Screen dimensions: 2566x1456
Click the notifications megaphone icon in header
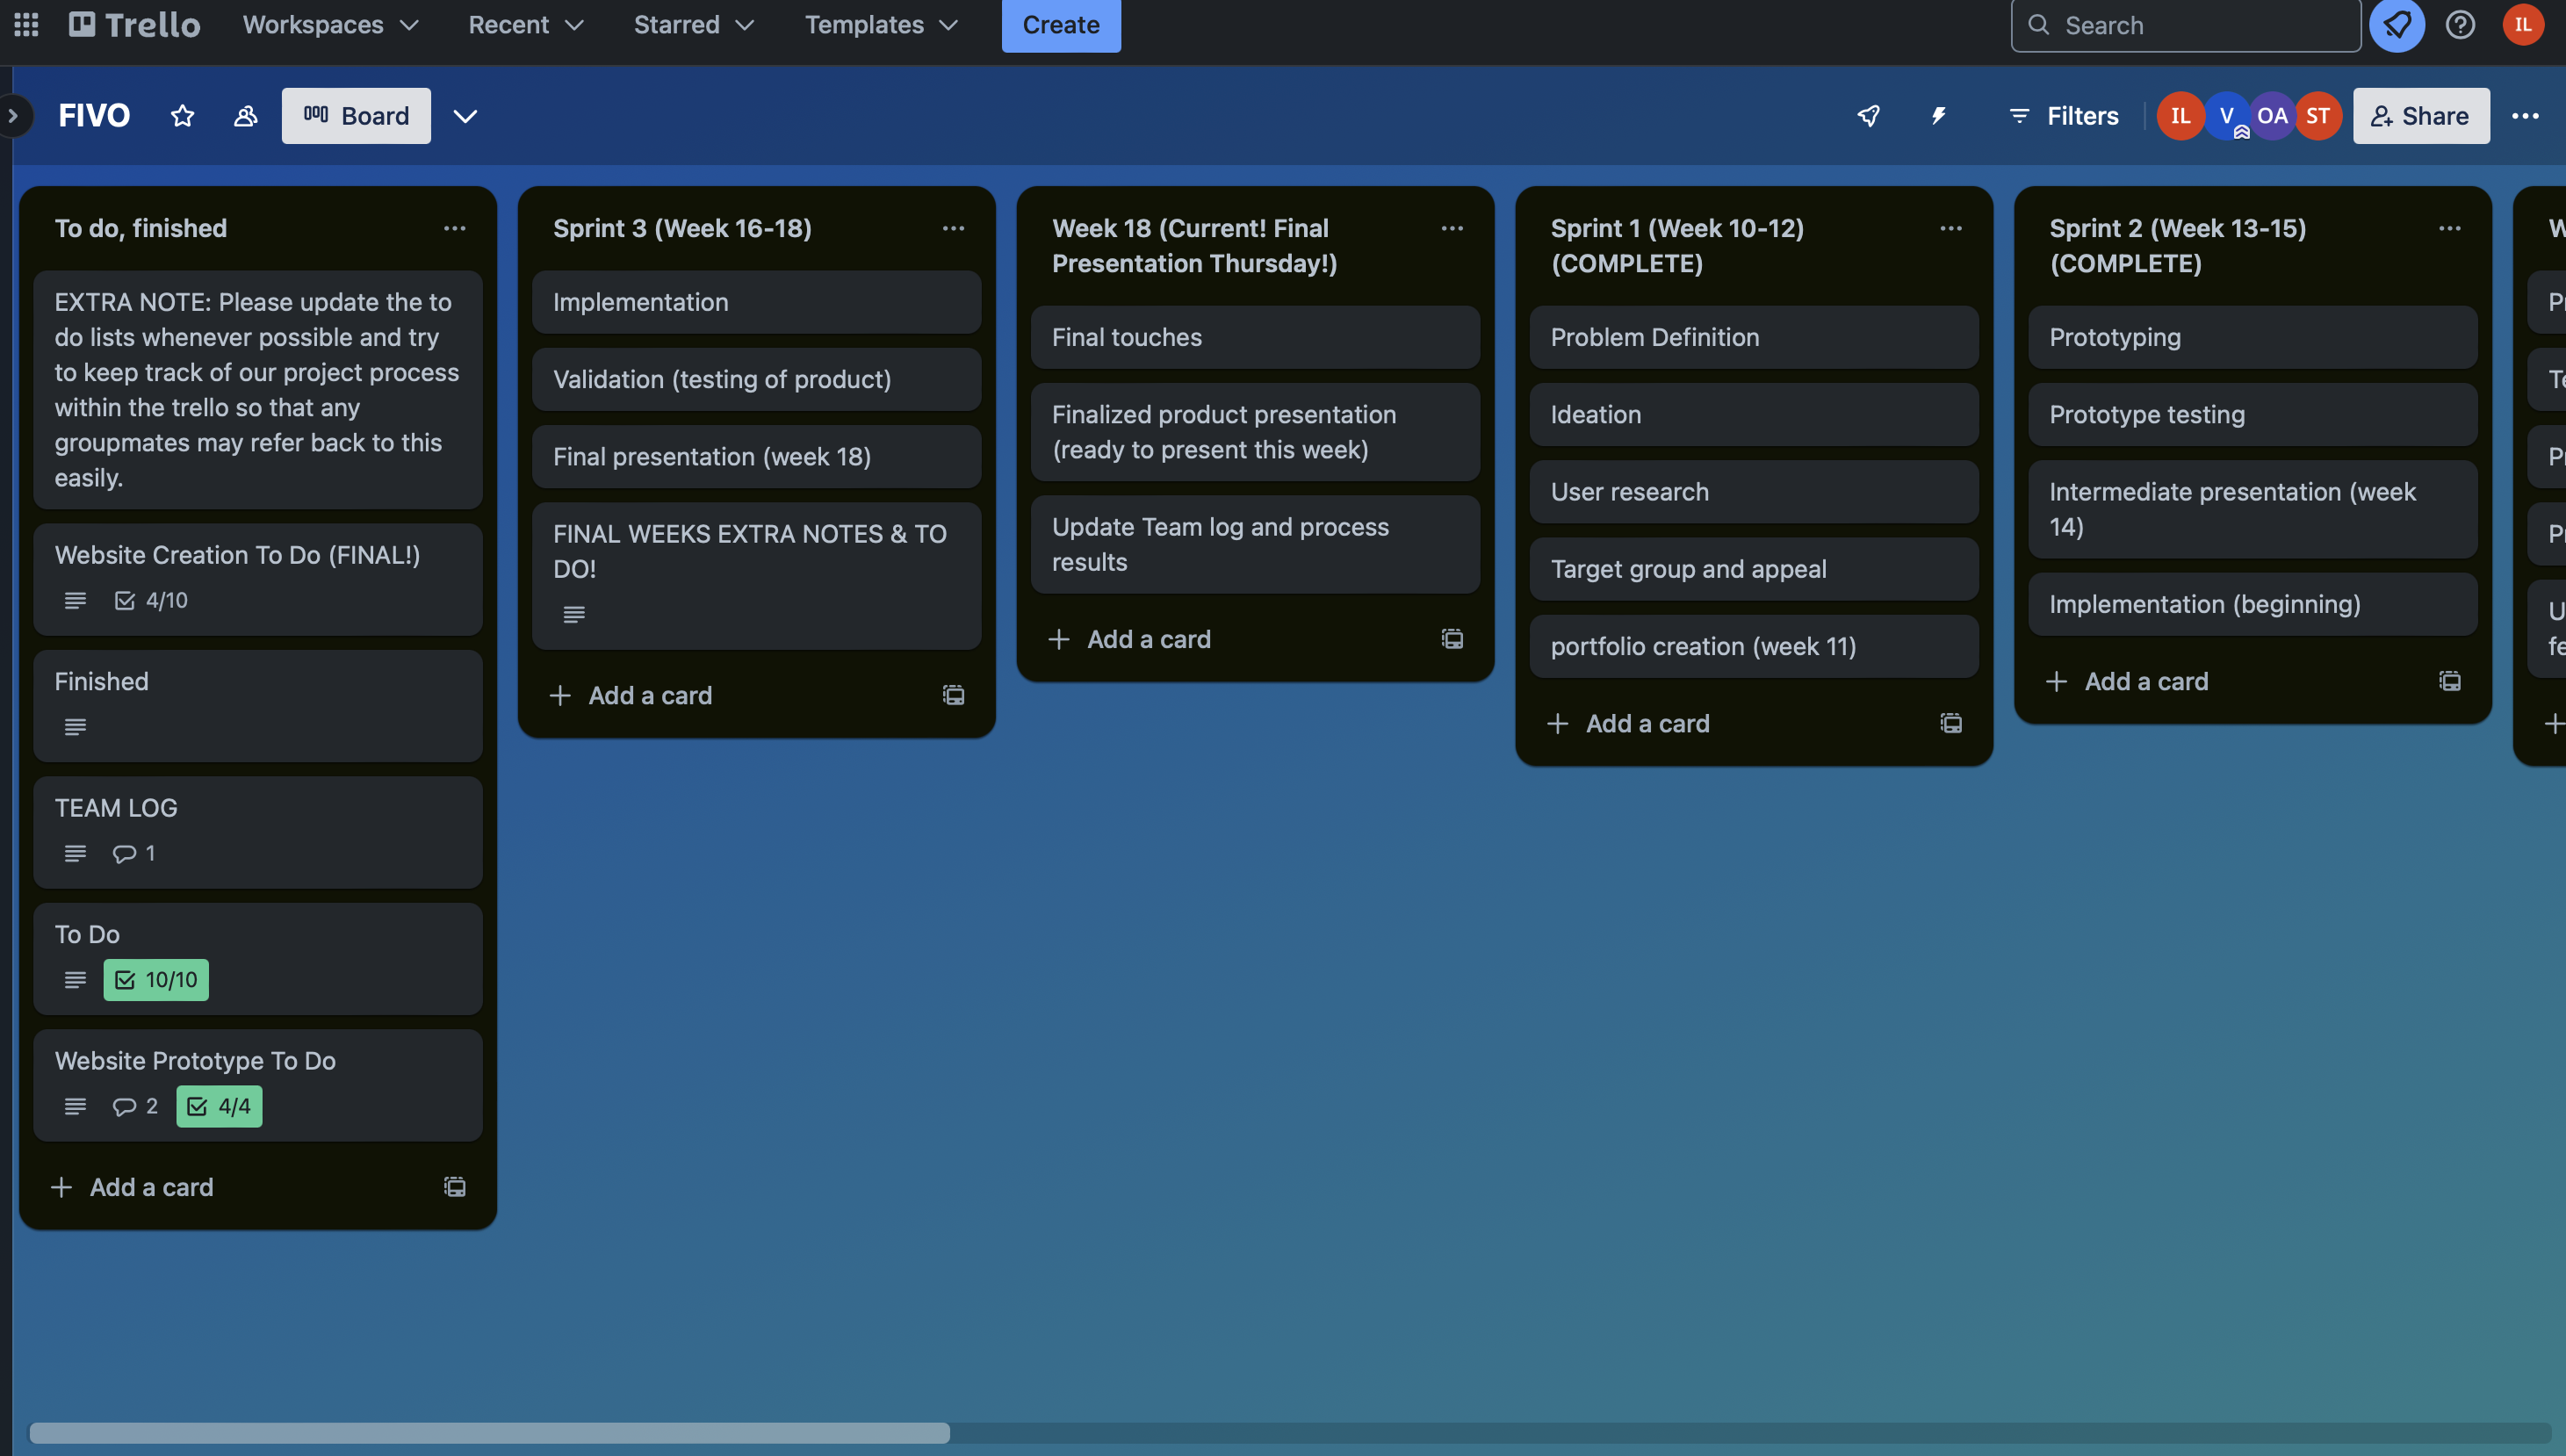[2396, 24]
